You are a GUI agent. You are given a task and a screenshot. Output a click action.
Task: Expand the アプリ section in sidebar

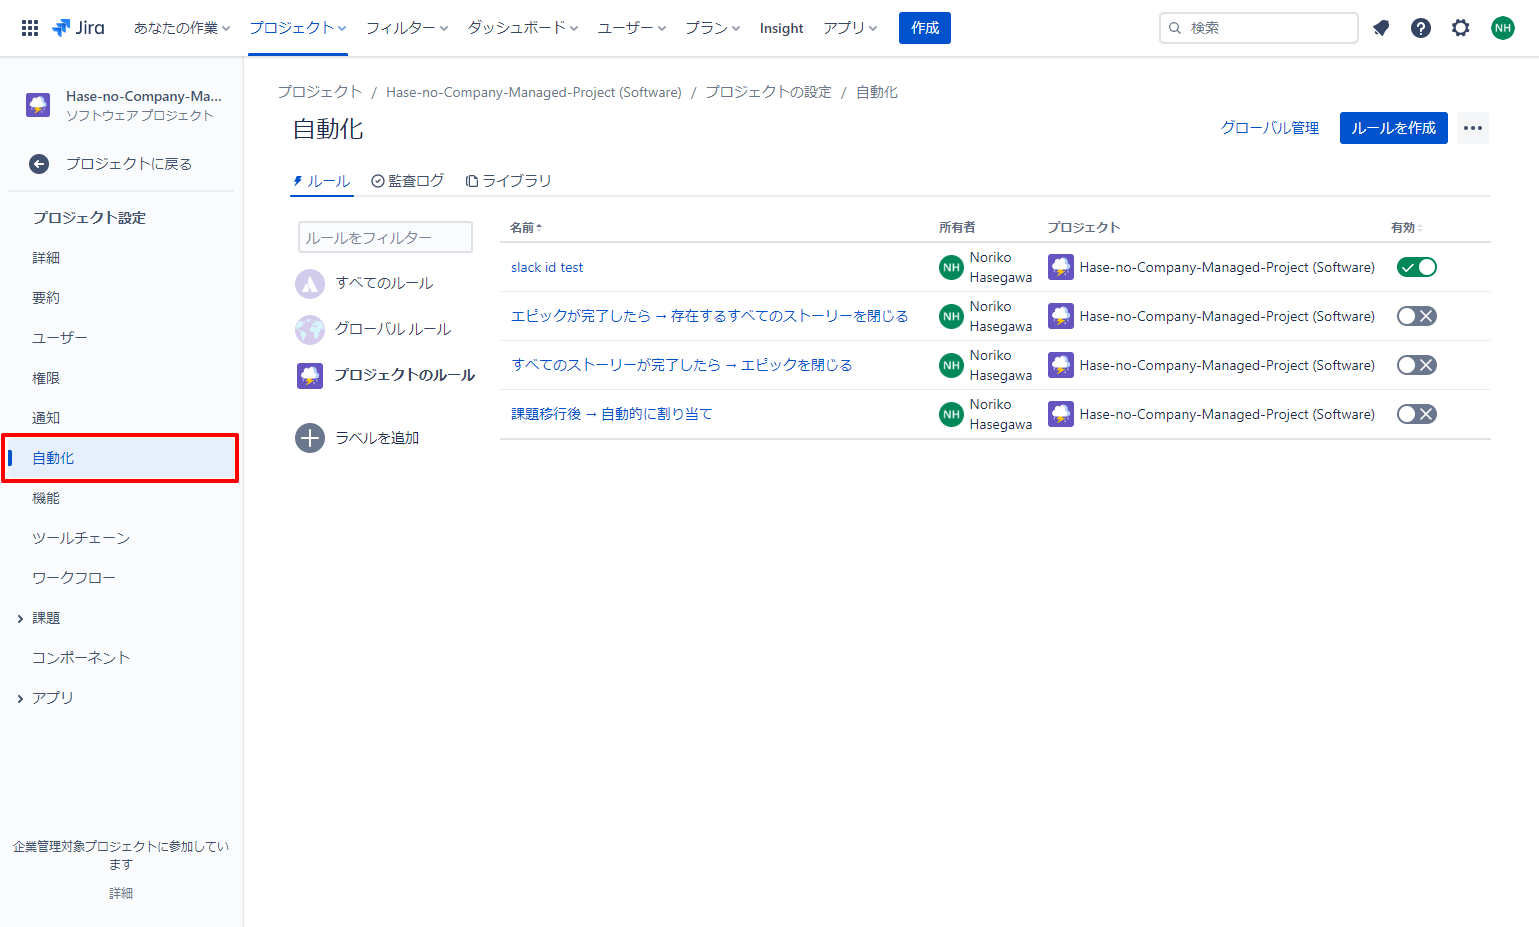coord(20,699)
